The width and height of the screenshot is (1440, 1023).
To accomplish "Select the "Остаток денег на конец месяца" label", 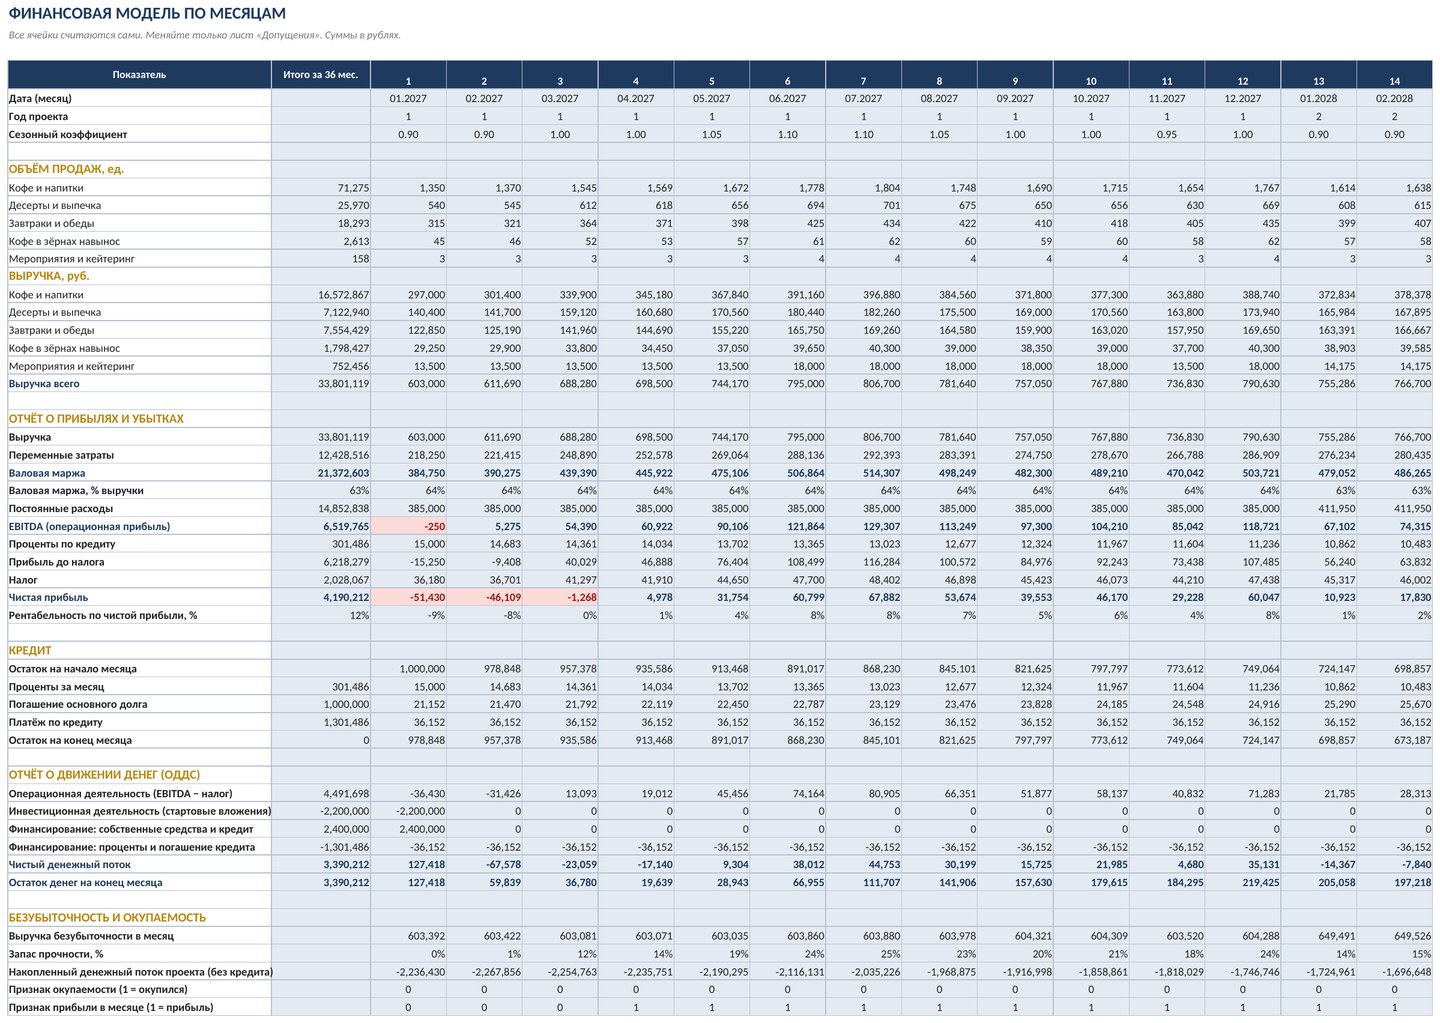I will pos(85,883).
